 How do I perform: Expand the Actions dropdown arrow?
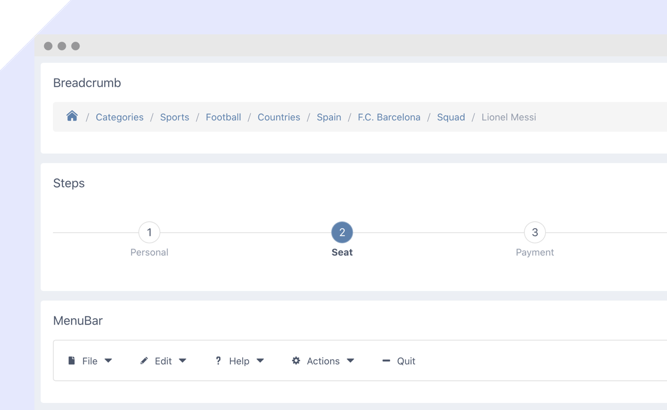(350, 361)
